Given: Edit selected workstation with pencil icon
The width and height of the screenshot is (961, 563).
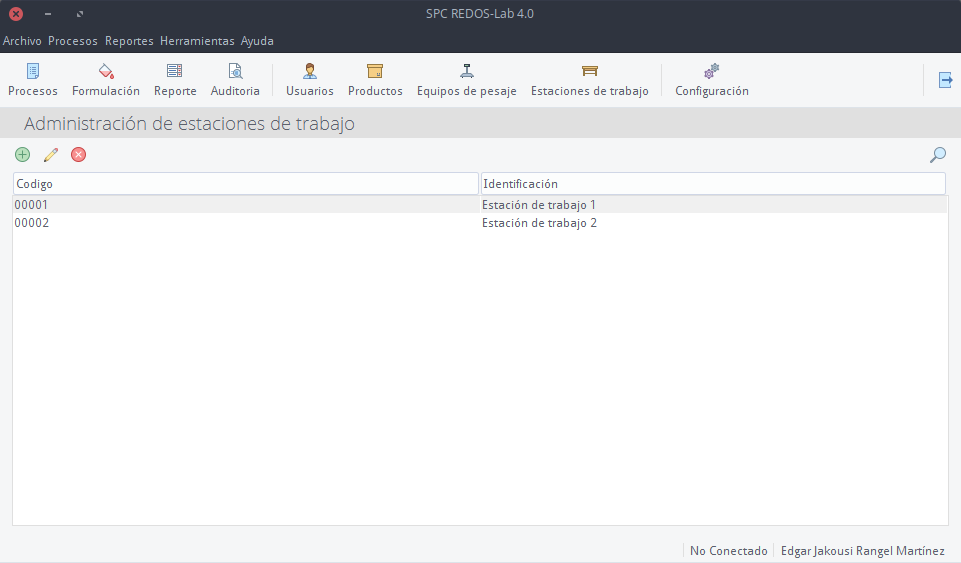Looking at the screenshot, I should point(51,154).
